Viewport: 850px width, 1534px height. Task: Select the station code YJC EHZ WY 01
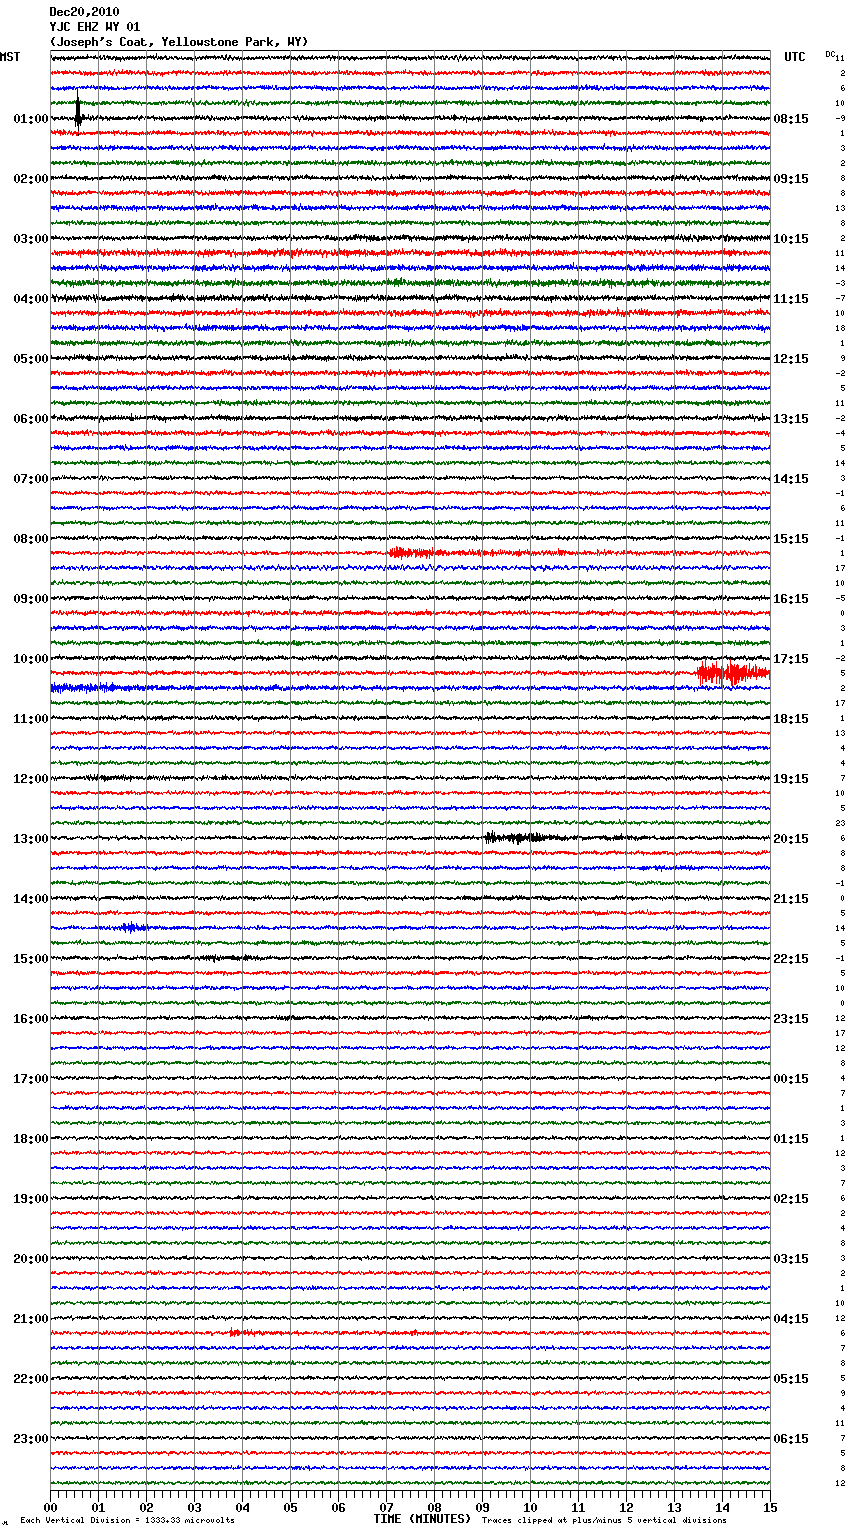click(94, 27)
